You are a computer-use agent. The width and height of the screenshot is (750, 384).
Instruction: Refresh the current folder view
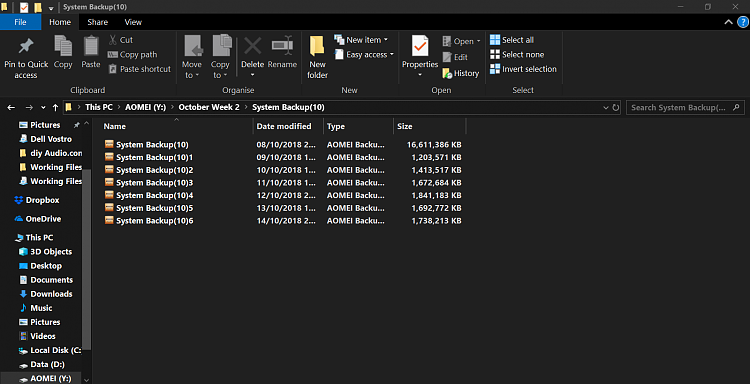[616, 108]
